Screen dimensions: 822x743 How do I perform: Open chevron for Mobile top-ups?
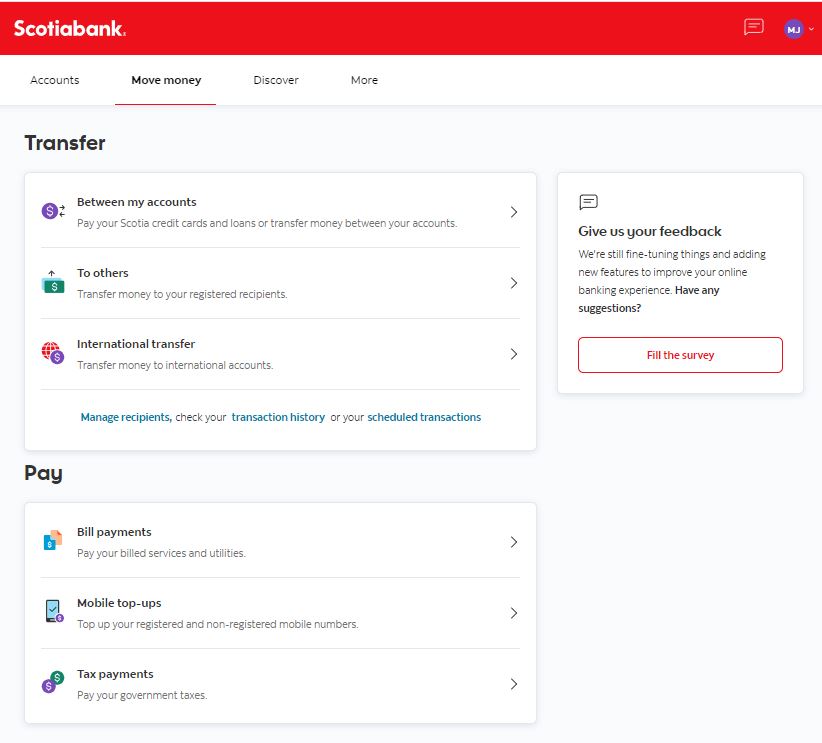514,613
